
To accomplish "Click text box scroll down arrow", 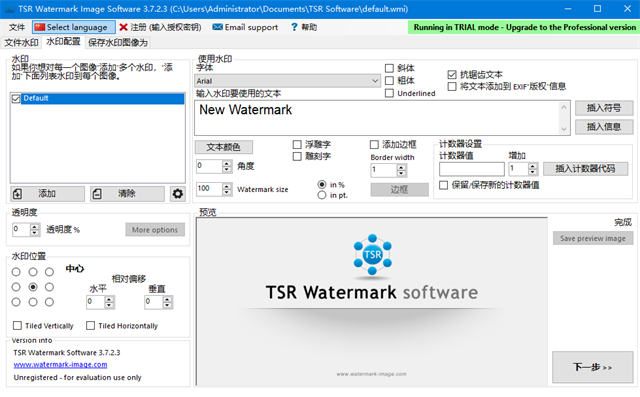I will pos(564,129).
